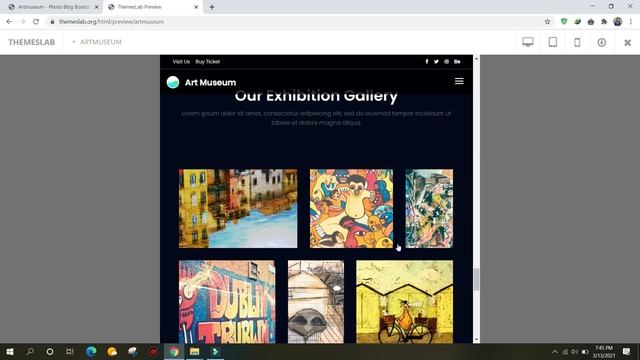Open the Twitter social icon

click(x=436, y=62)
